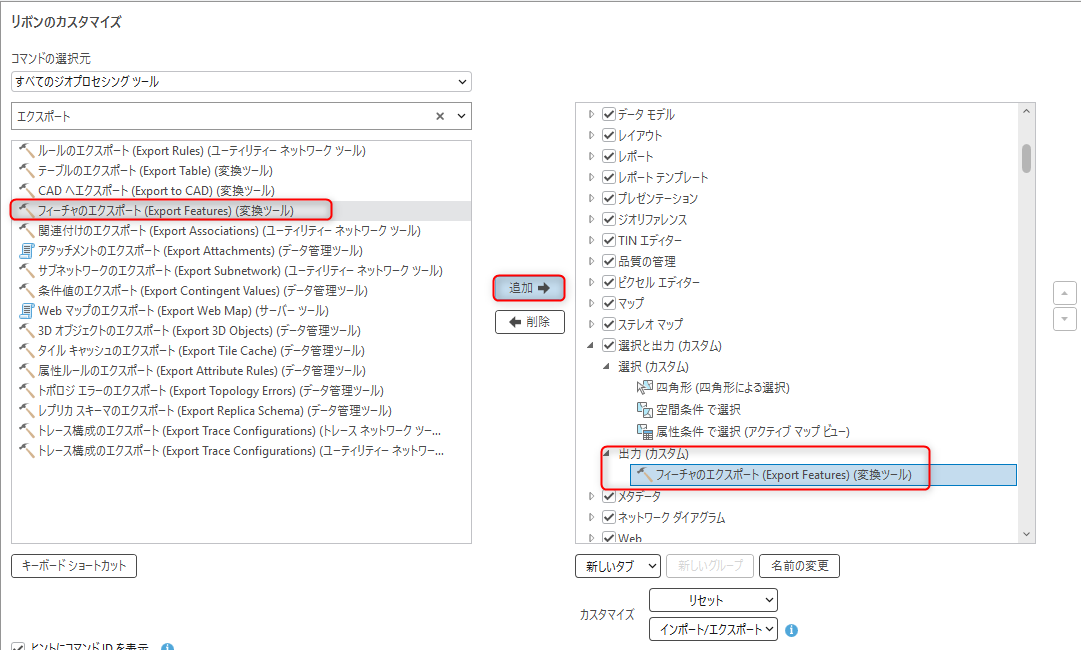Toggle the ジオリファレンス checkbox
This screenshot has width=1081, height=650.
coord(608,219)
